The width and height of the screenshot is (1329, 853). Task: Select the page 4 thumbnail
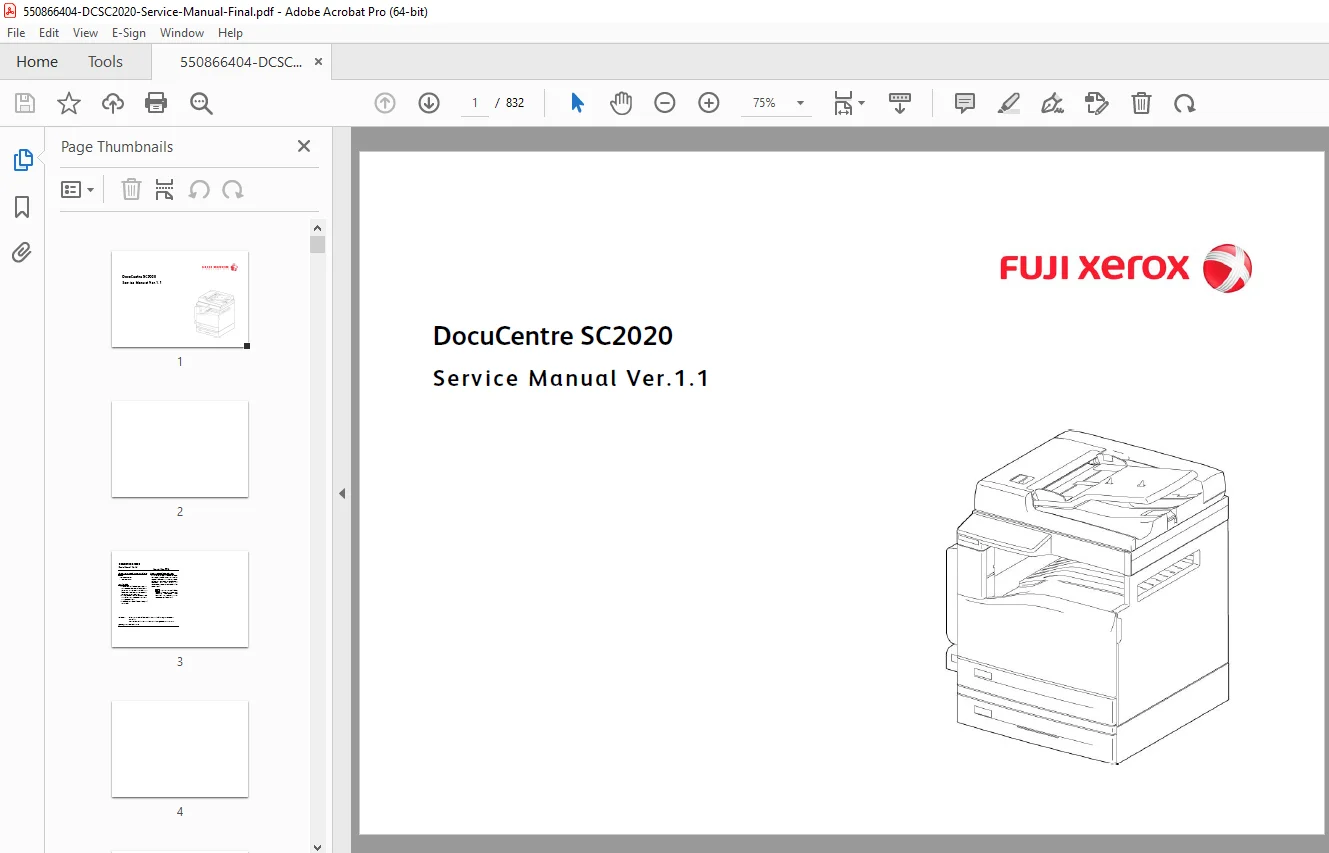coord(180,749)
